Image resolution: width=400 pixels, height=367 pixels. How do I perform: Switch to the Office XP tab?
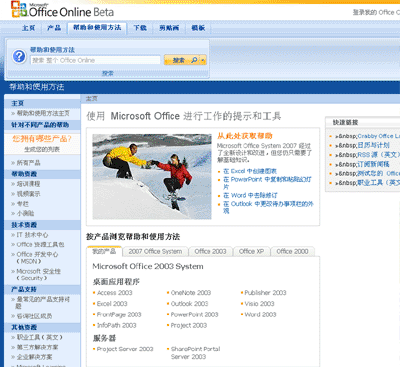coord(251,251)
